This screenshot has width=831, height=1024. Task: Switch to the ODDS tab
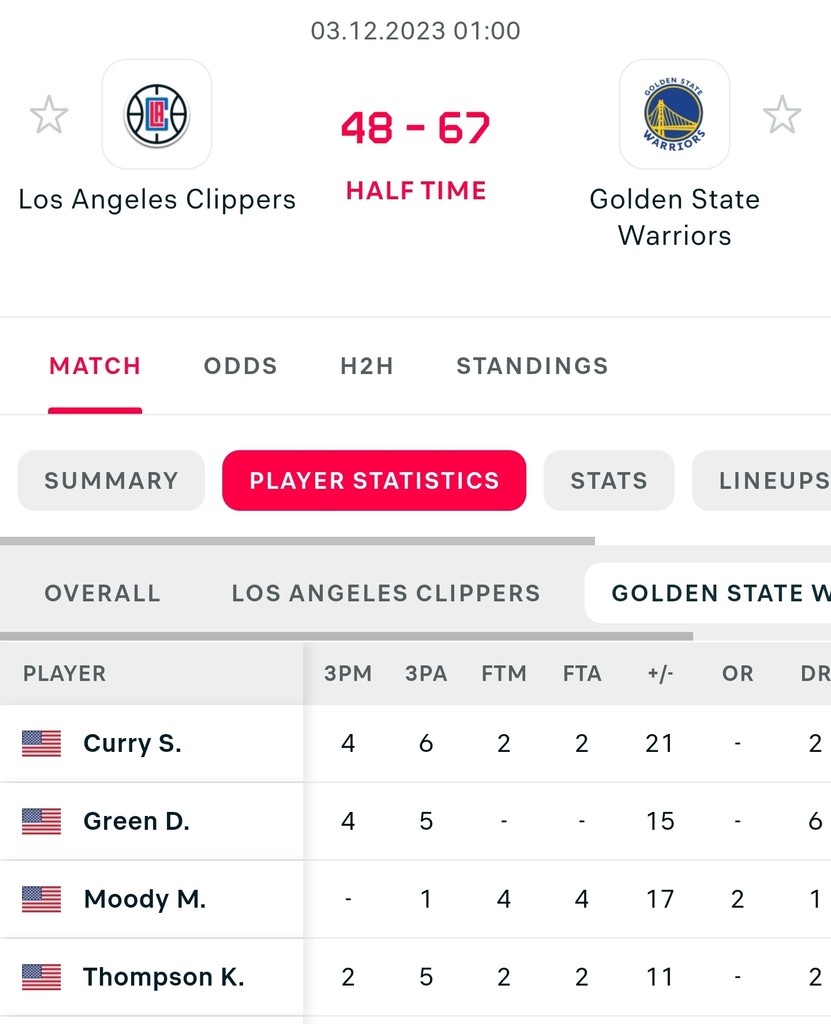[x=240, y=366]
